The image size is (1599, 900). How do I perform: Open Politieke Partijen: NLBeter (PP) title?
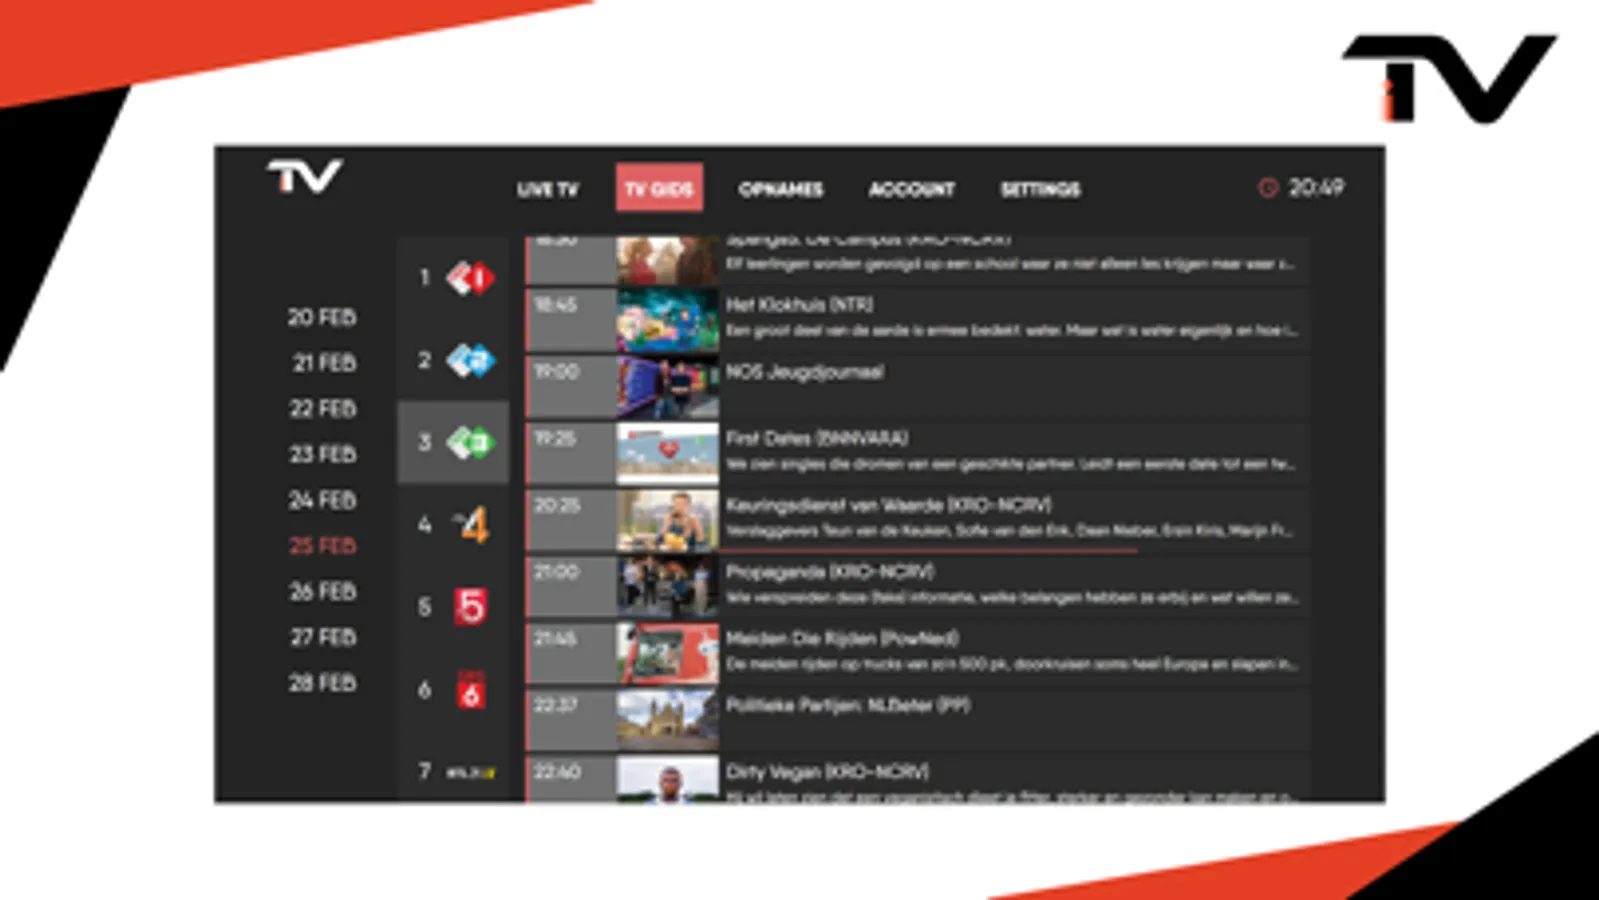[847, 705]
